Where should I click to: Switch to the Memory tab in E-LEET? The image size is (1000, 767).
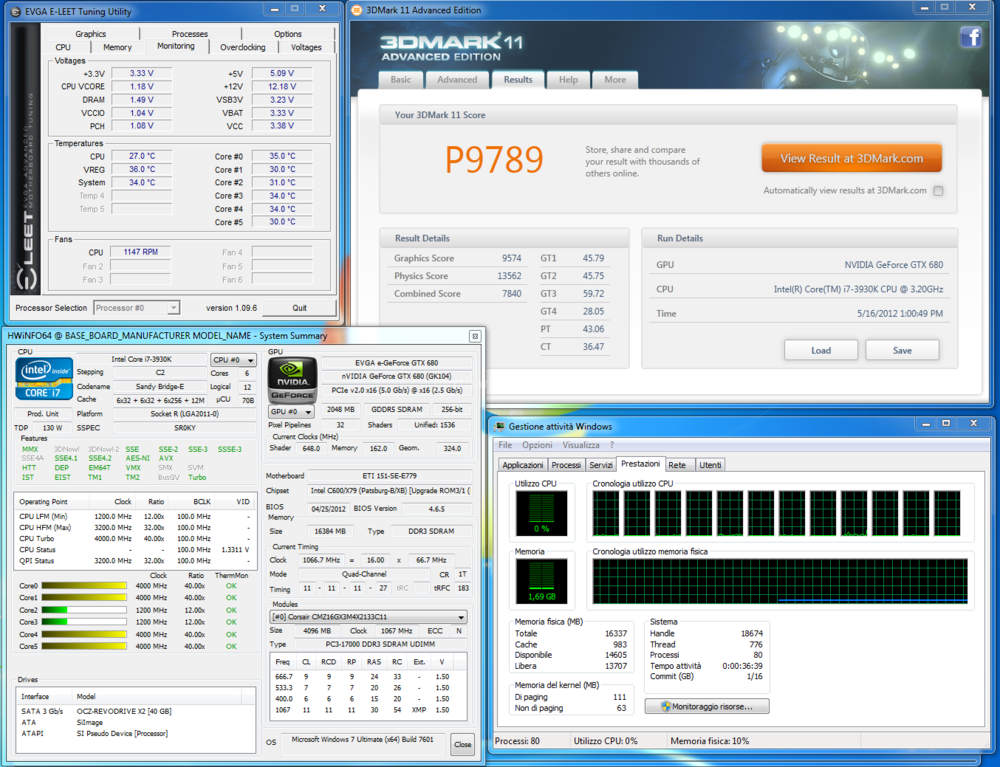117,47
